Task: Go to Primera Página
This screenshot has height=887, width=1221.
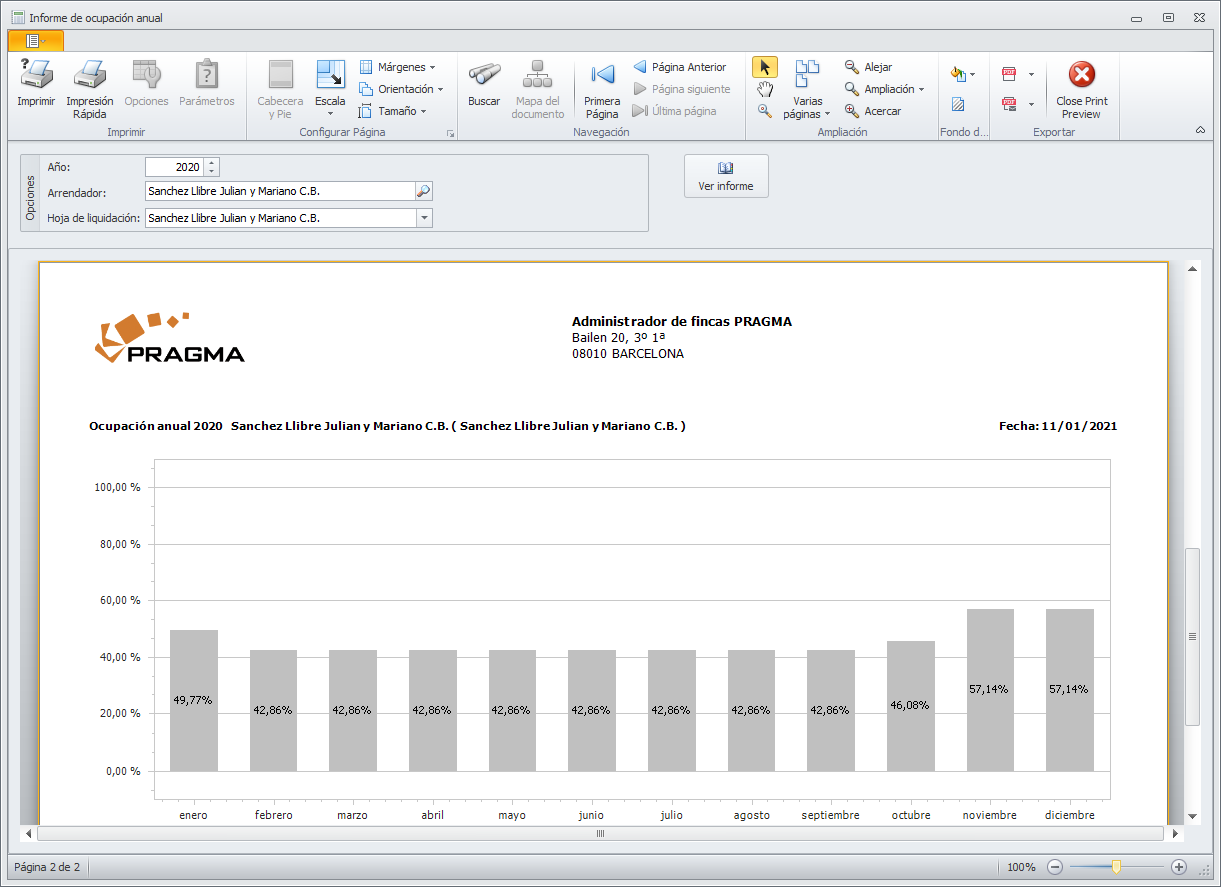Action: click(x=602, y=76)
